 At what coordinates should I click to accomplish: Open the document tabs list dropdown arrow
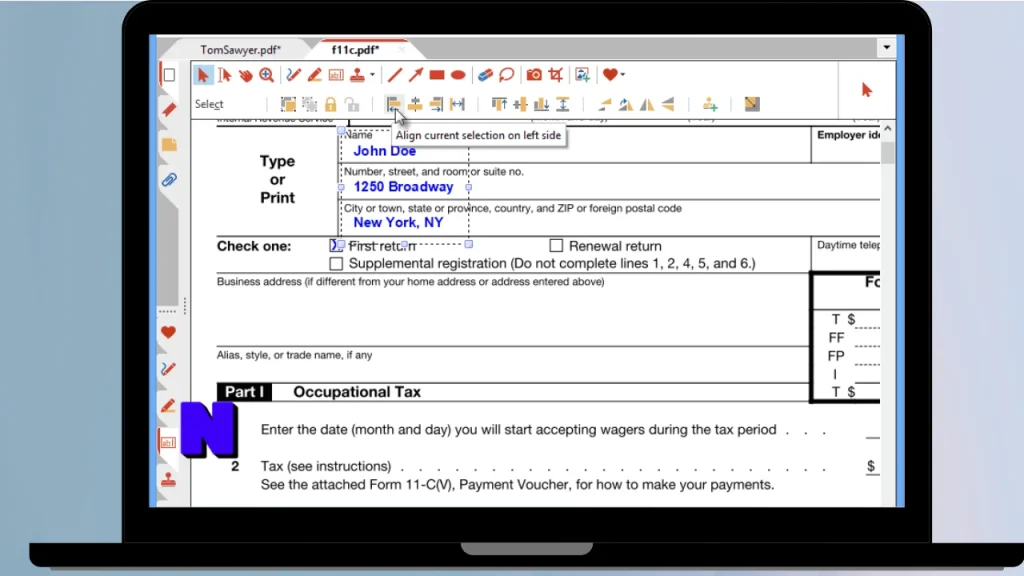(x=886, y=47)
